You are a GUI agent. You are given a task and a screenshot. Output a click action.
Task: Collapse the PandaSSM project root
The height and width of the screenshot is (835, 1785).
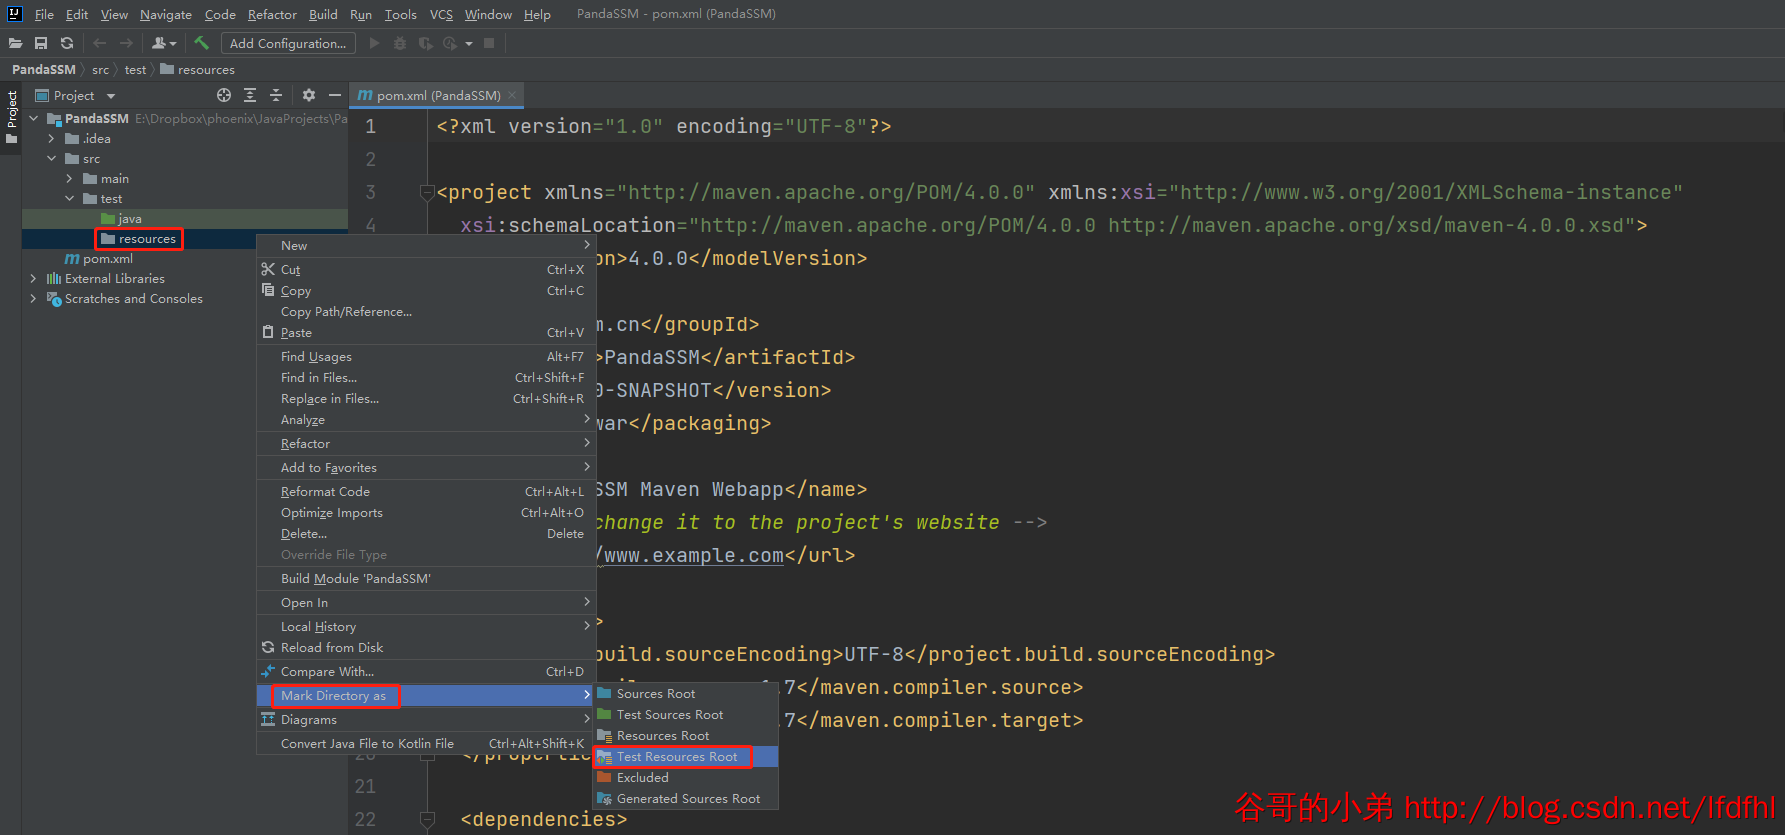33,118
